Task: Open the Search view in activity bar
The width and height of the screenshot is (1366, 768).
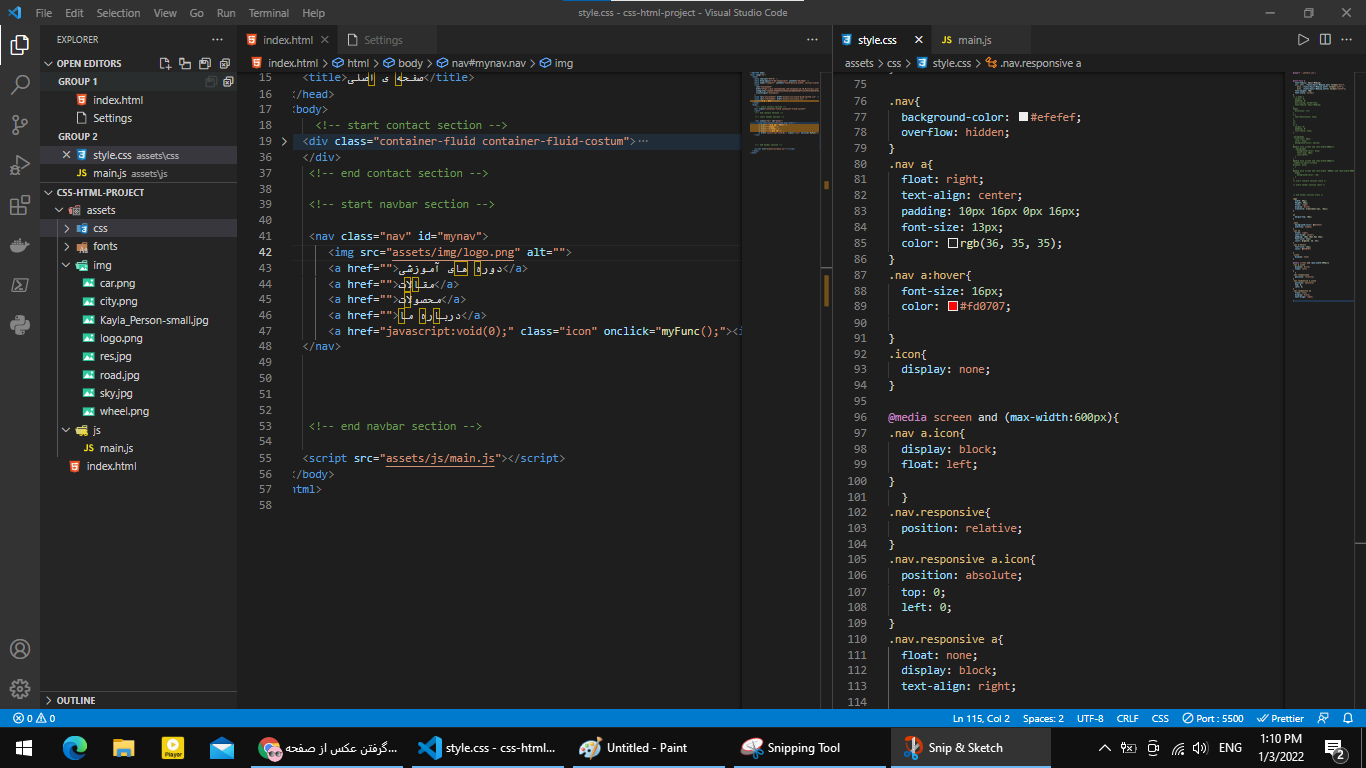Action: click(x=19, y=85)
